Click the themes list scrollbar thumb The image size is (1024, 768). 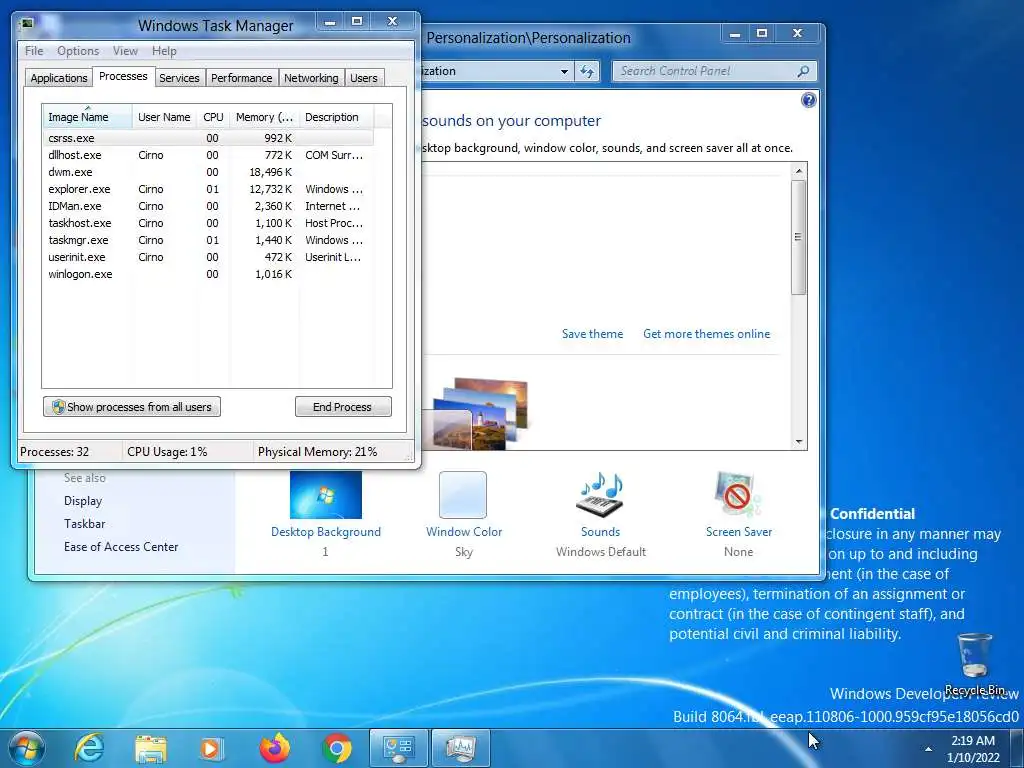[x=798, y=237]
